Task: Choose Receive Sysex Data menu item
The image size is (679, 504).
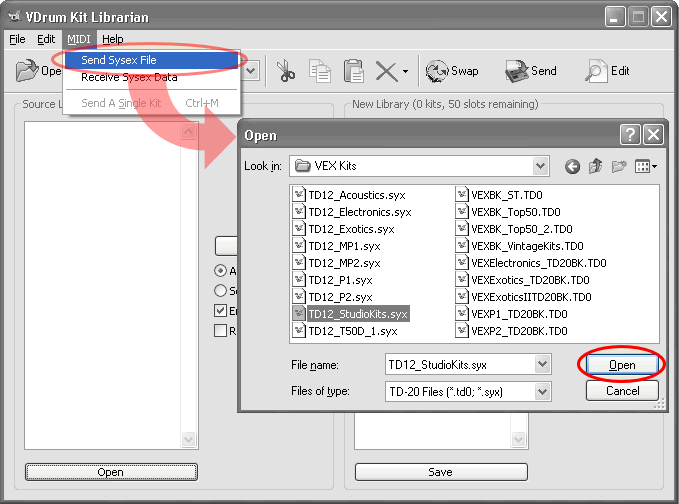Action: click(x=129, y=77)
